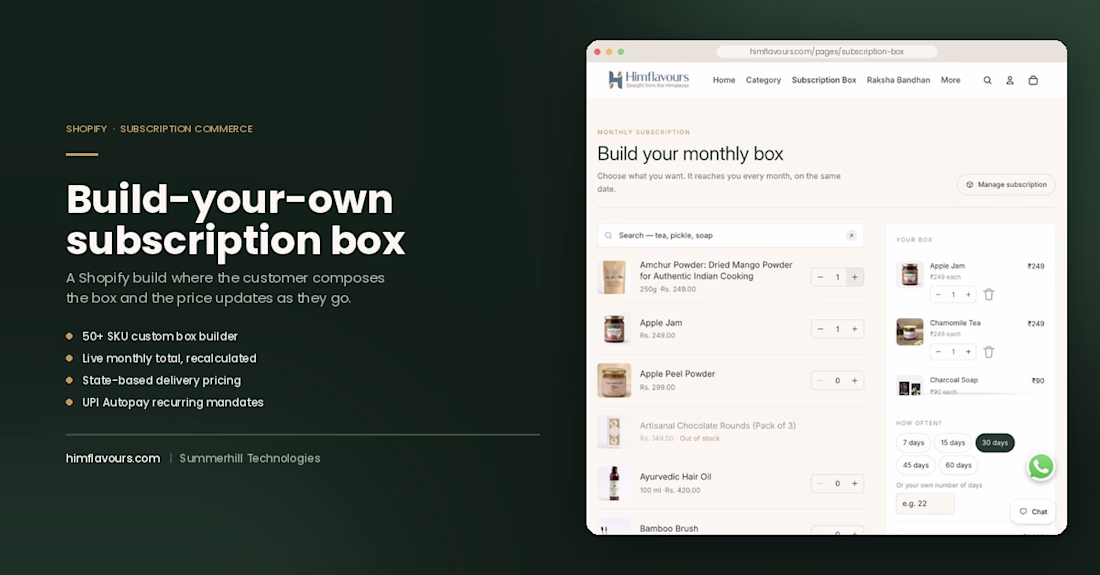This screenshot has width=1100, height=575.
Task: Open the Chat button
Action: coord(1033,511)
